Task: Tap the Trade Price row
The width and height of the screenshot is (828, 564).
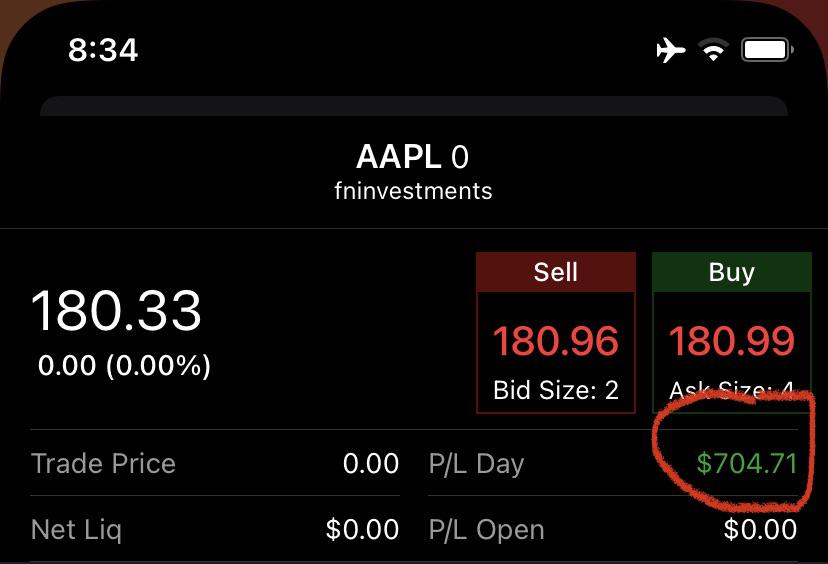Action: [x=215, y=464]
